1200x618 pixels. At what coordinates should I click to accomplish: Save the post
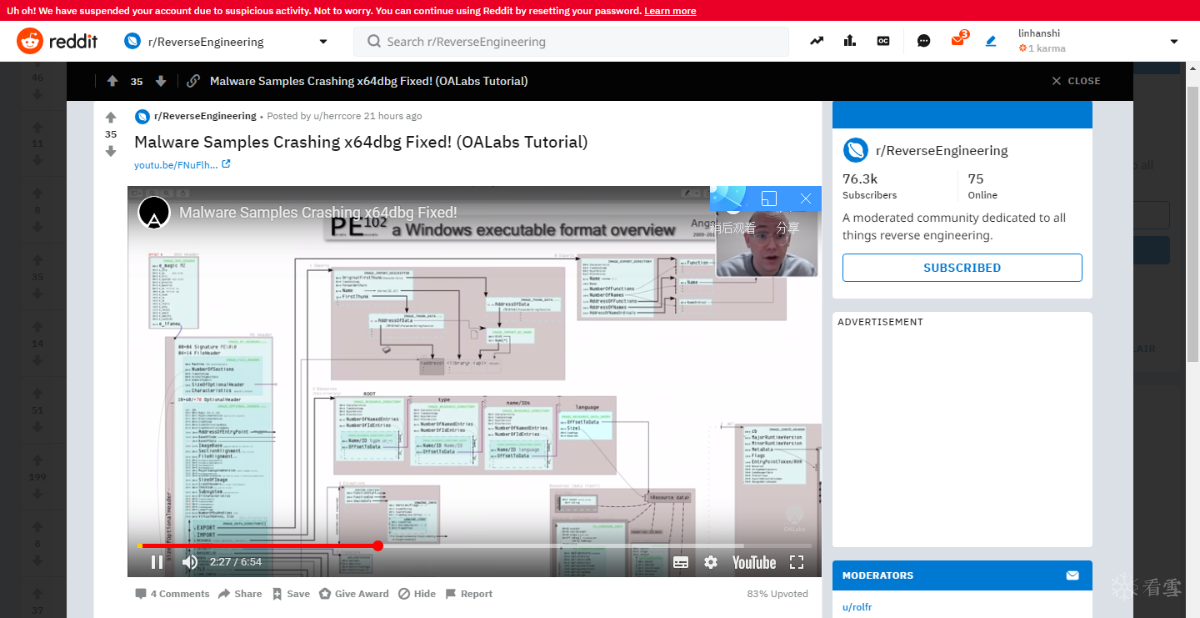click(x=291, y=594)
